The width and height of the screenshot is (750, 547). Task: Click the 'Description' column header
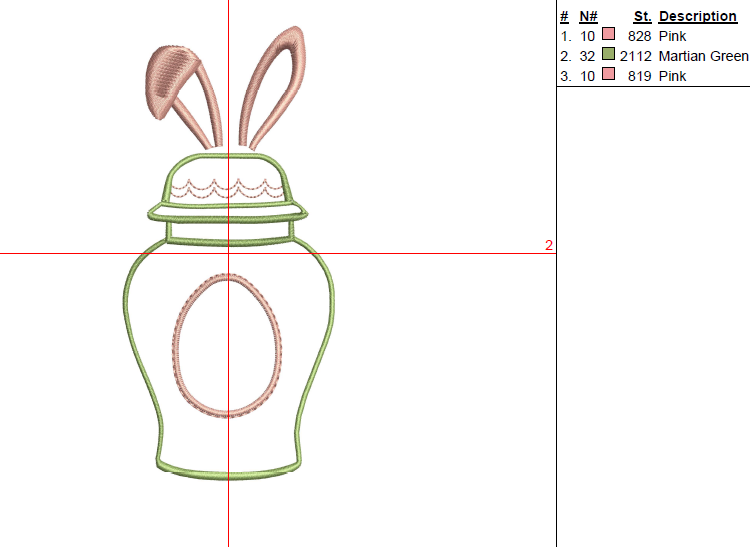tap(698, 16)
